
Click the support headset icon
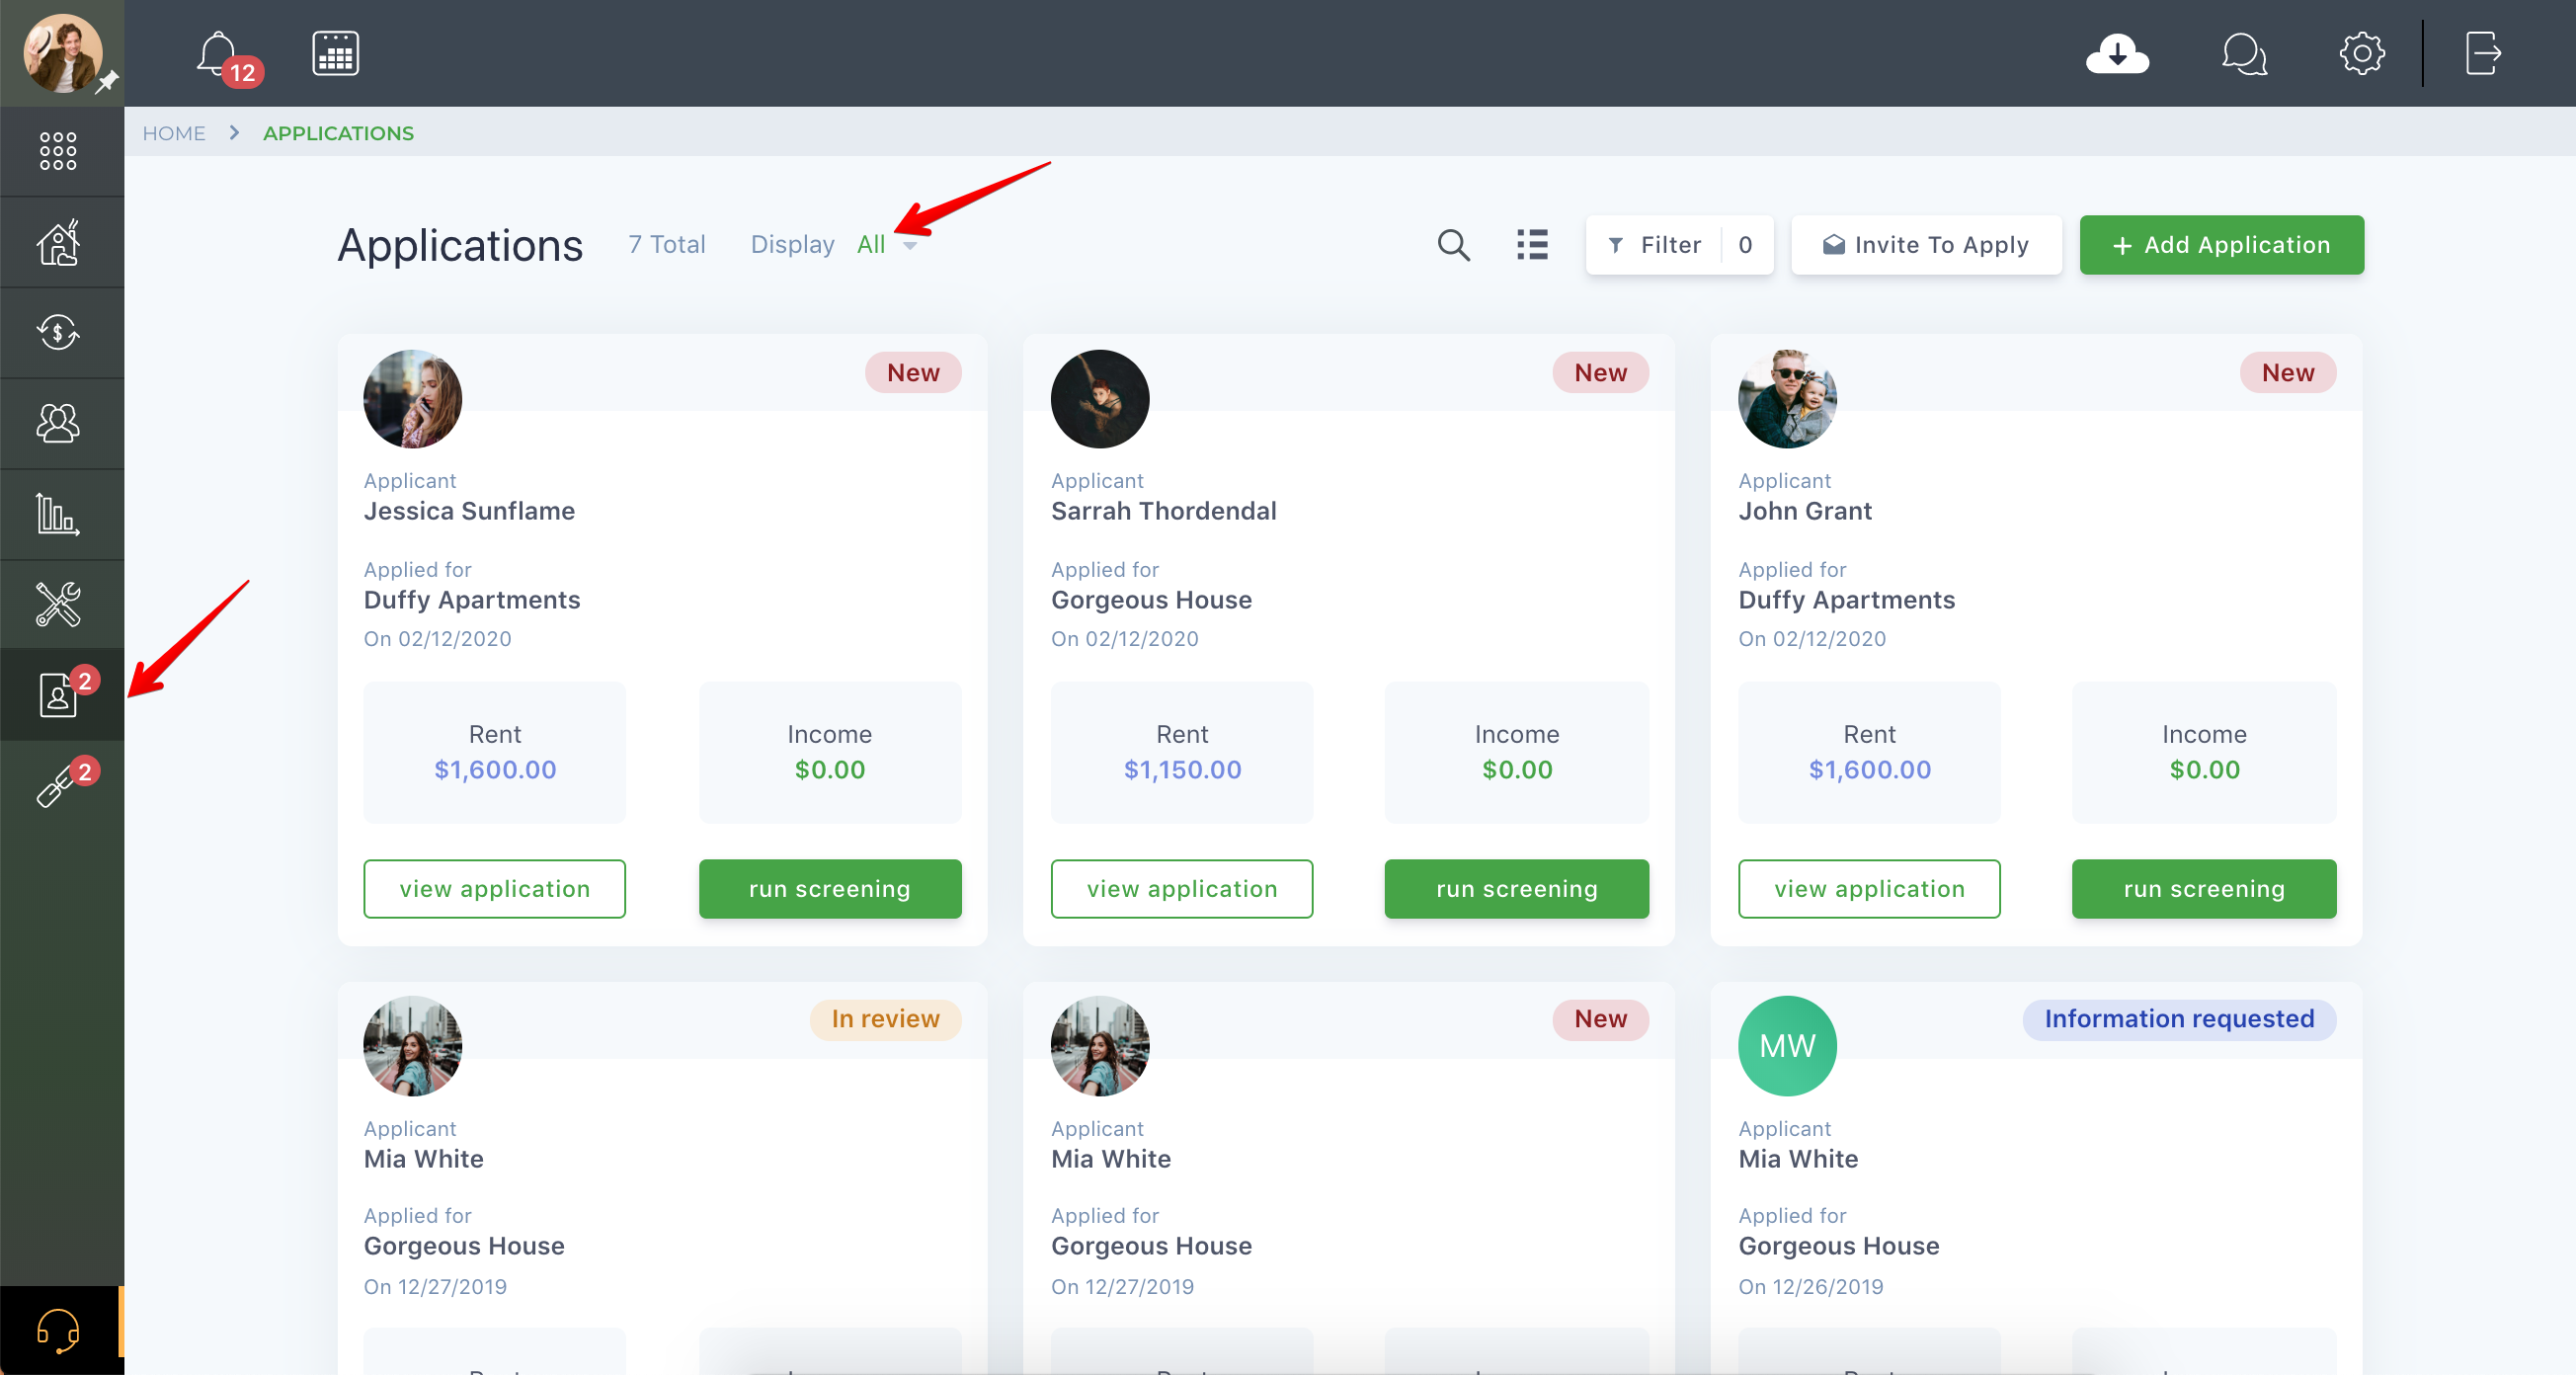point(58,1331)
